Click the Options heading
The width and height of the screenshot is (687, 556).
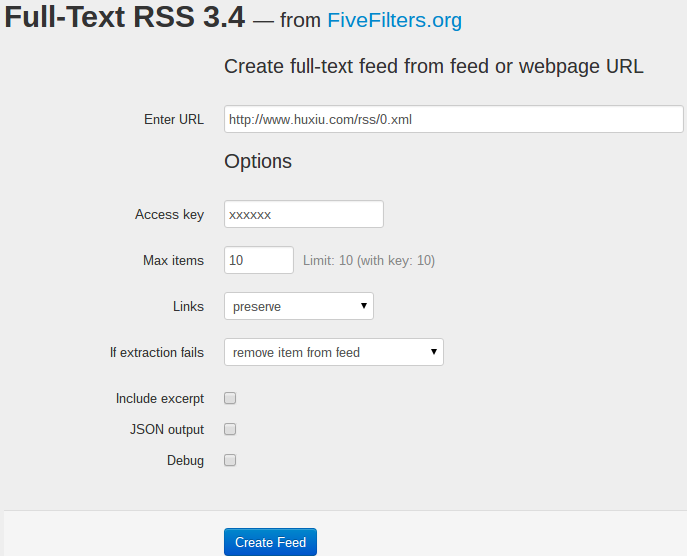tap(258, 161)
